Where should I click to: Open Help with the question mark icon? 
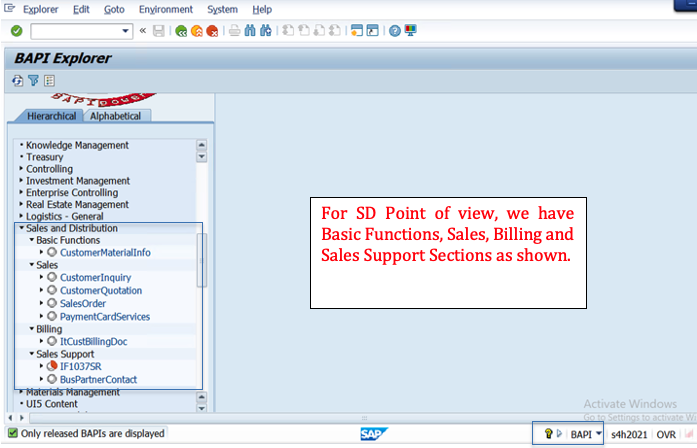(x=394, y=31)
